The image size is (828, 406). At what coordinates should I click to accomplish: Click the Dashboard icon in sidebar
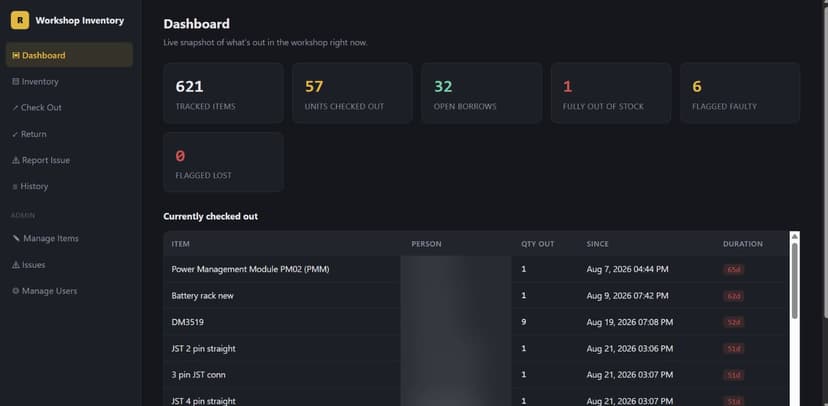(16, 55)
